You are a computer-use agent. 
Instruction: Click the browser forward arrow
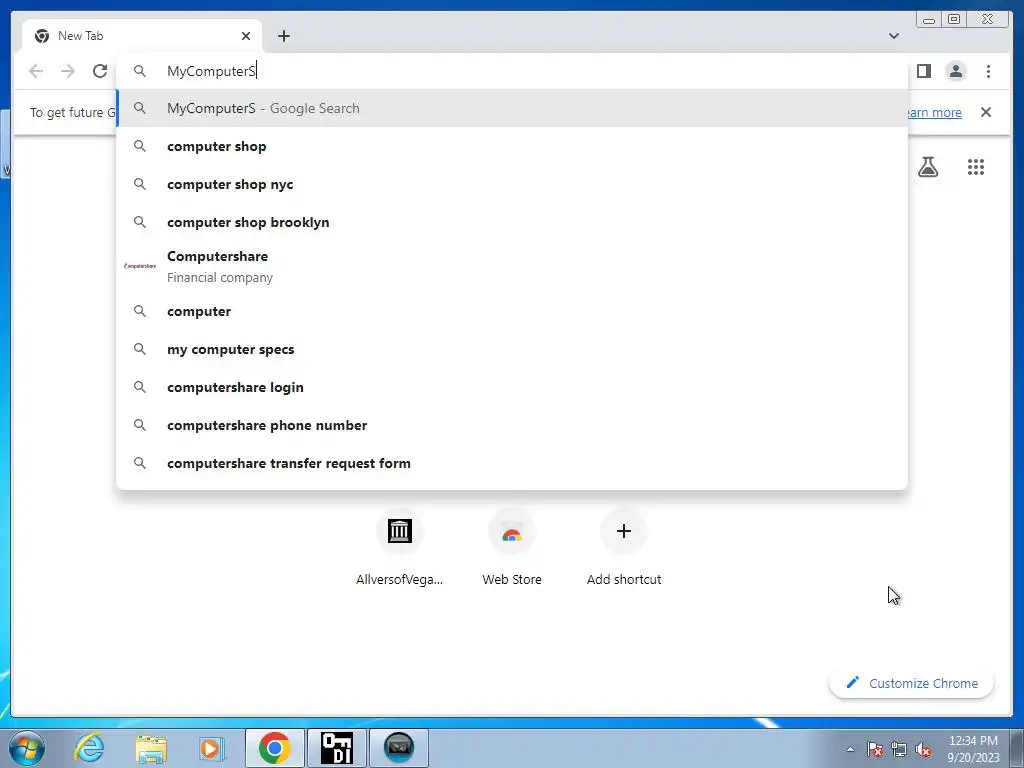(68, 71)
